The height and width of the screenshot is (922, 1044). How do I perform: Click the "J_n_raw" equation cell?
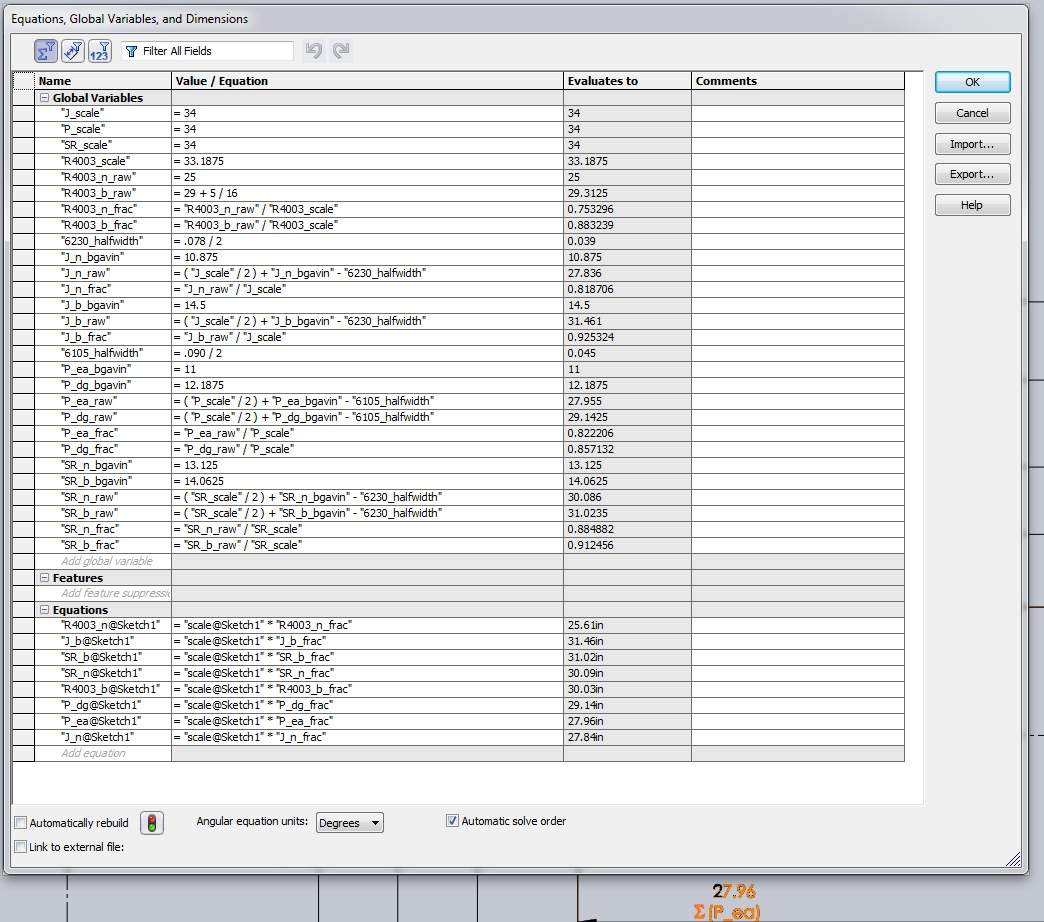point(367,273)
